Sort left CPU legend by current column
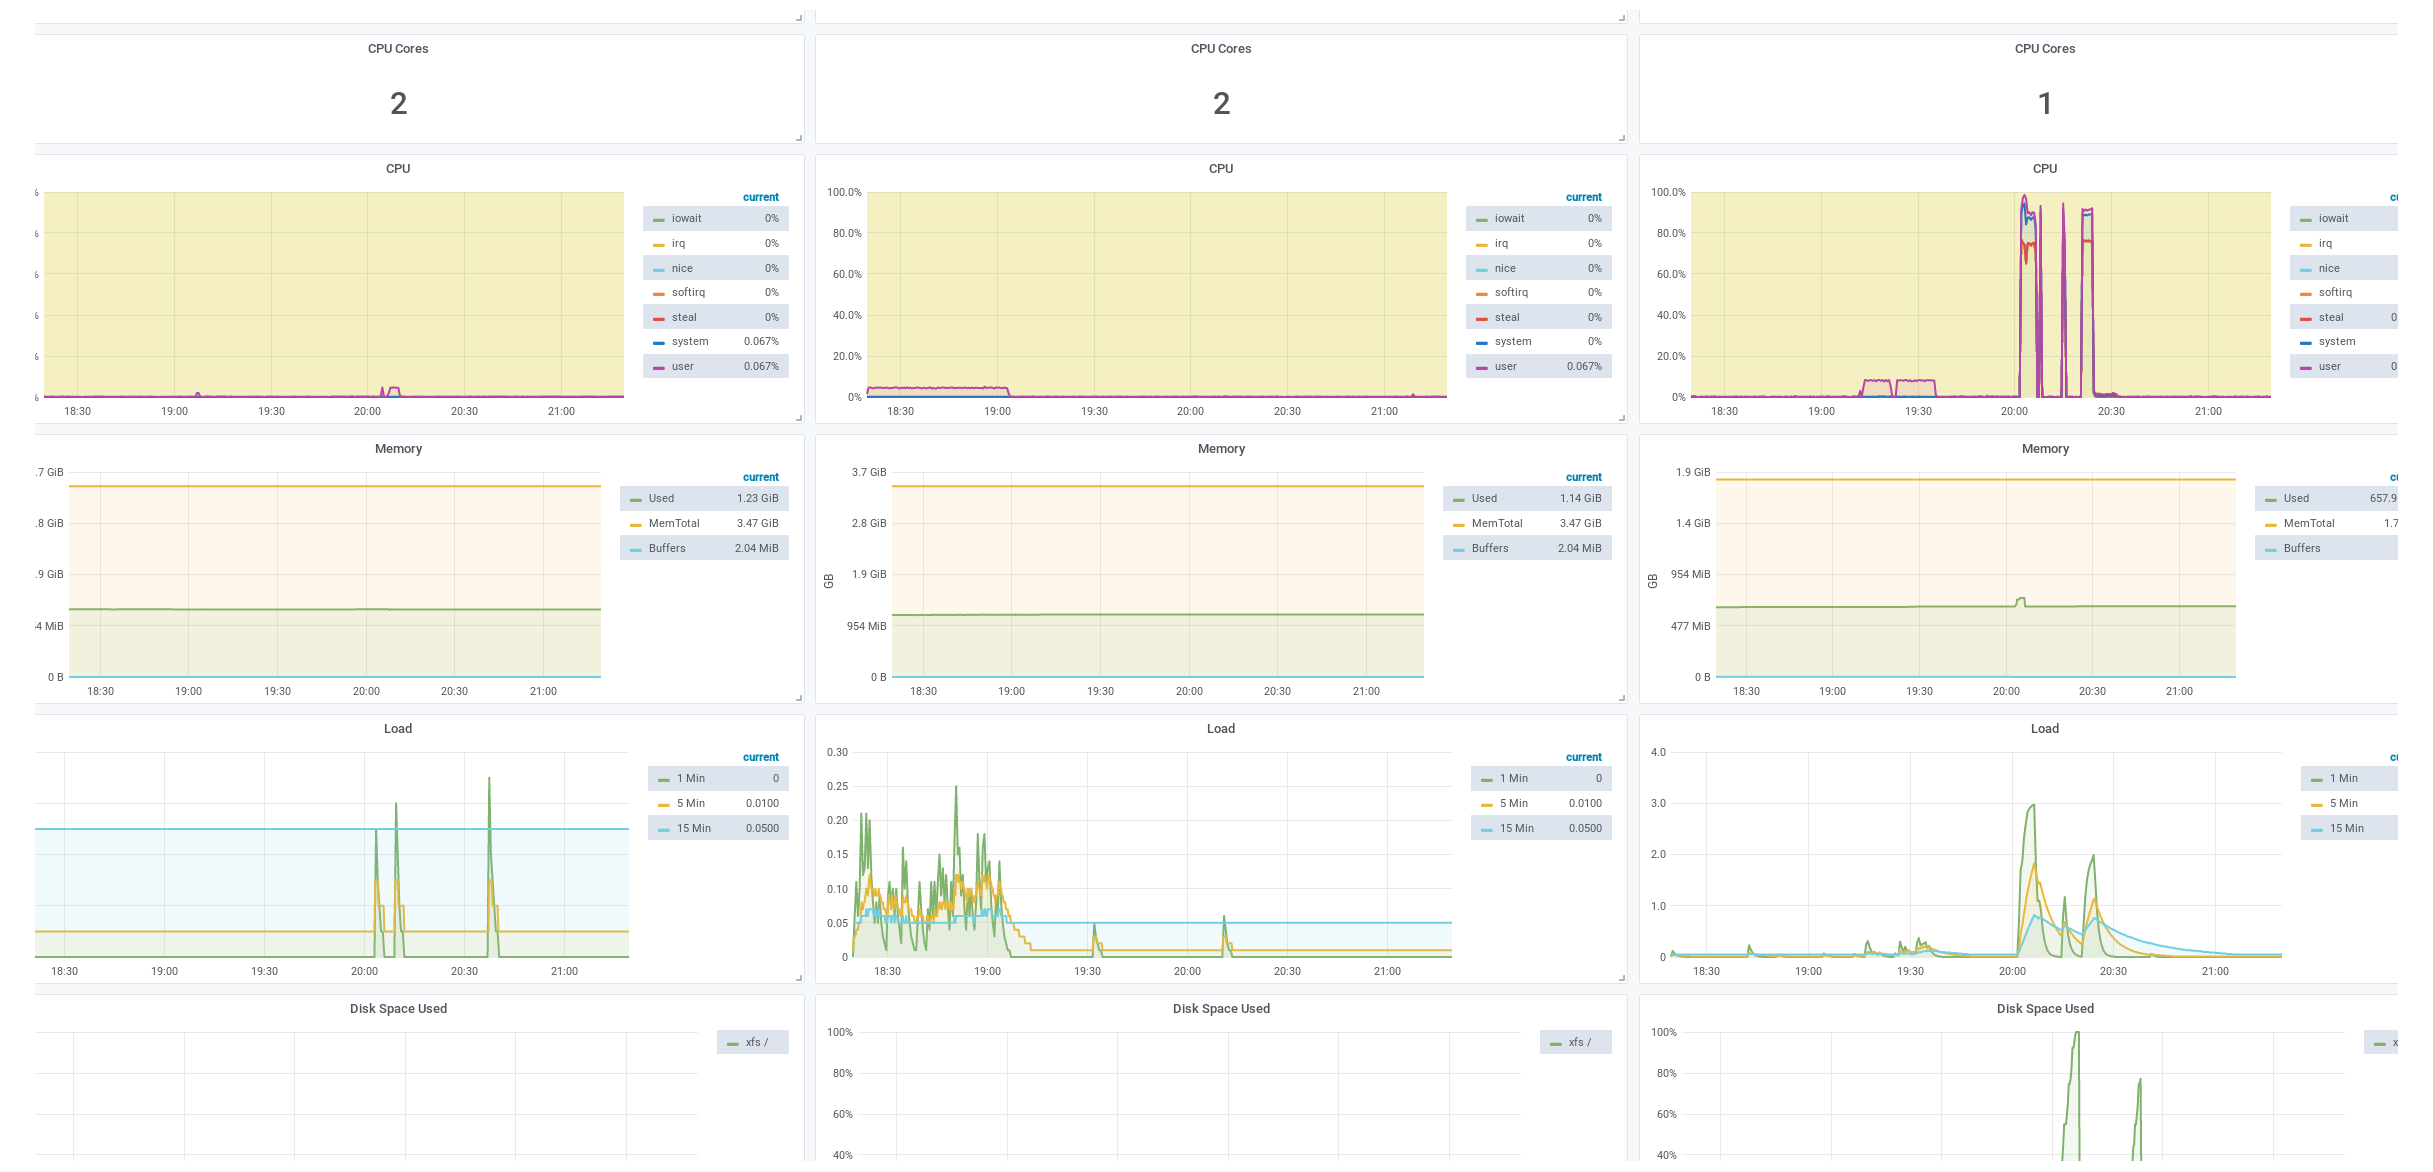This screenshot has width=2433, height=1172. coord(760,197)
